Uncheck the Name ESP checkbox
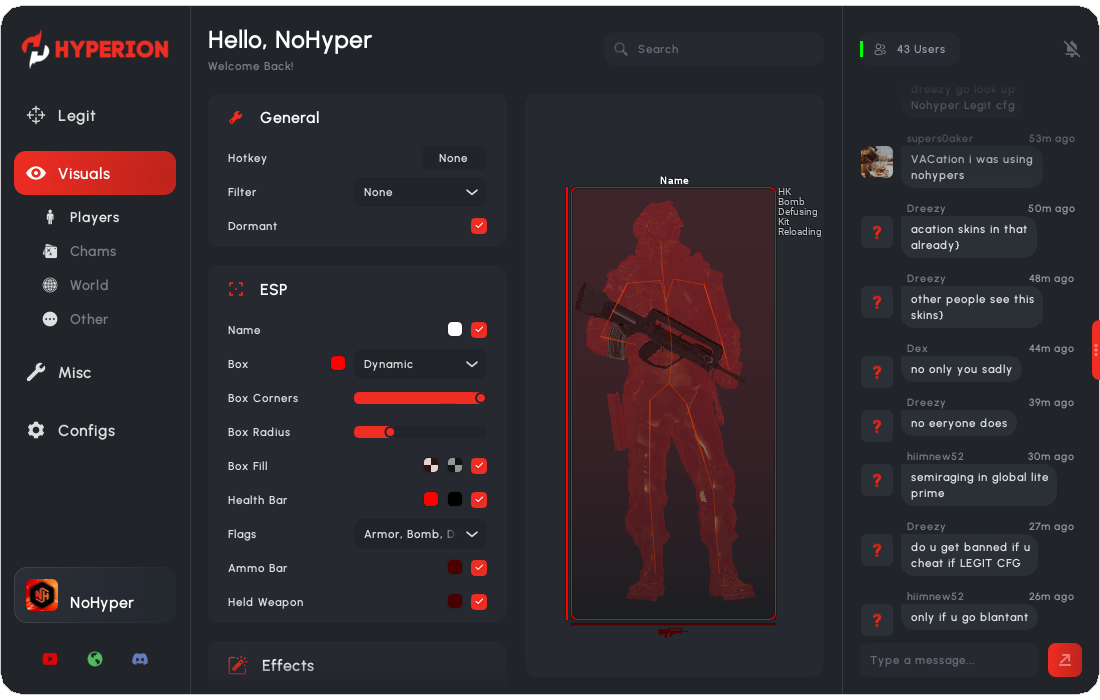This screenshot has width=1100, height=700. pyautogui.click(x=479, y=330)
